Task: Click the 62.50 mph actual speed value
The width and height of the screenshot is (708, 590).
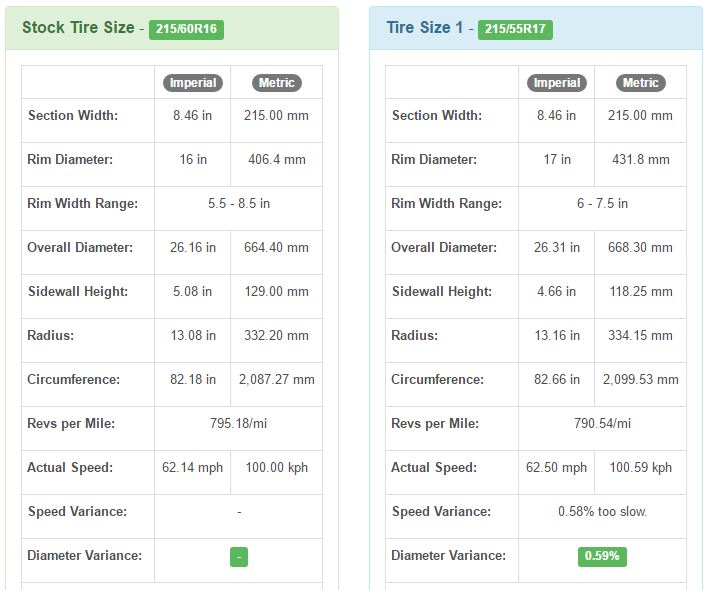Action: [556, 468]
